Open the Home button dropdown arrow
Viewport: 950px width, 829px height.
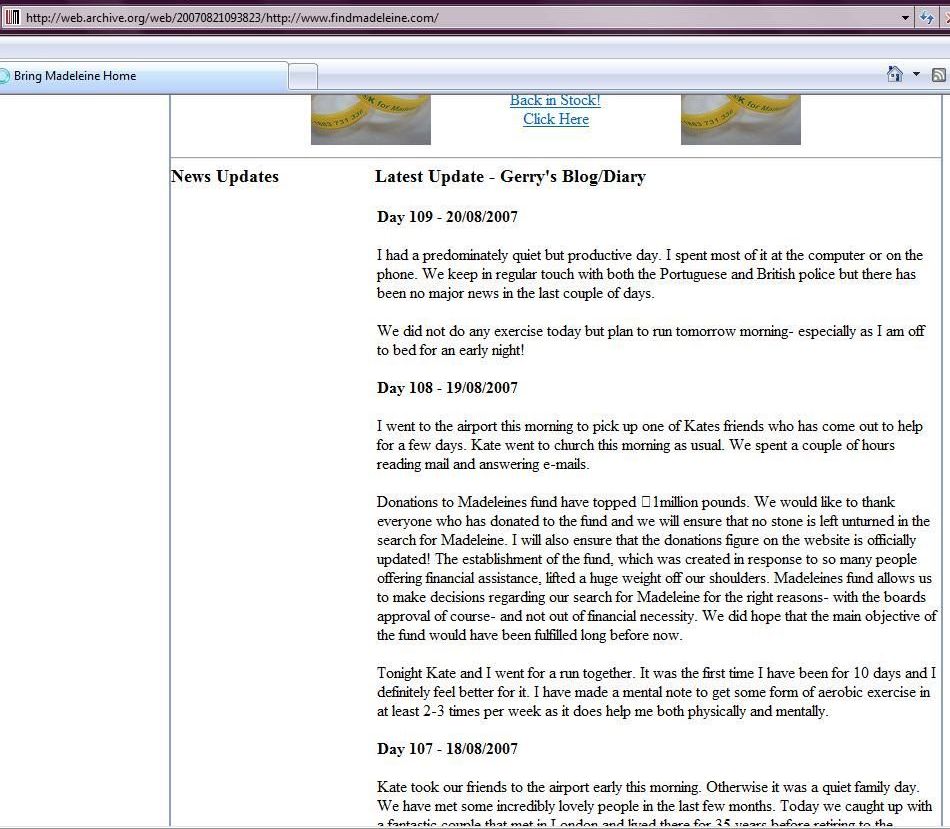click(916, 75)
